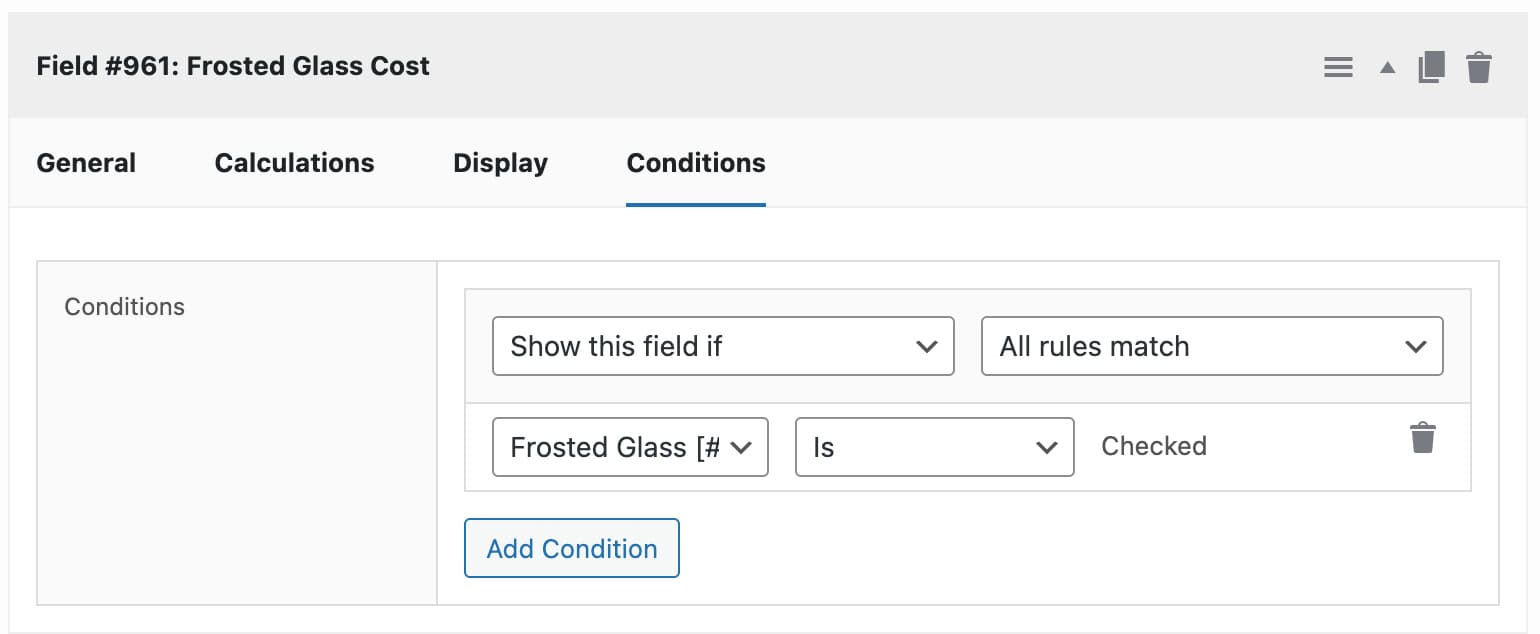Duplicate the Frosted Glass Cost field
The width and height of the screenshot is (1540, 634).
[1432, 66]
